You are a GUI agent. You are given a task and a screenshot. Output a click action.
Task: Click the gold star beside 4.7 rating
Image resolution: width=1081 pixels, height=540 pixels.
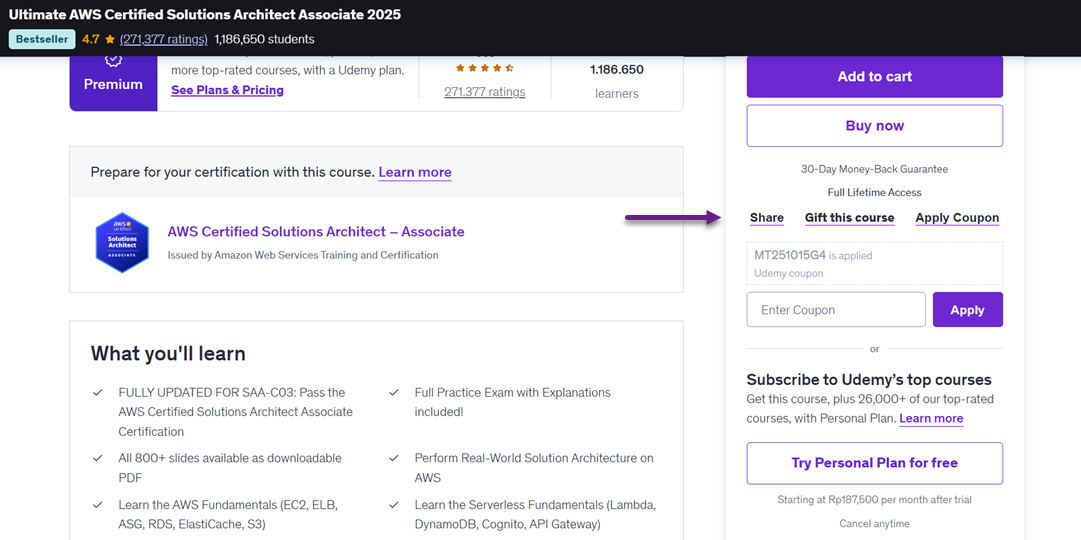[x=110, y=40]
